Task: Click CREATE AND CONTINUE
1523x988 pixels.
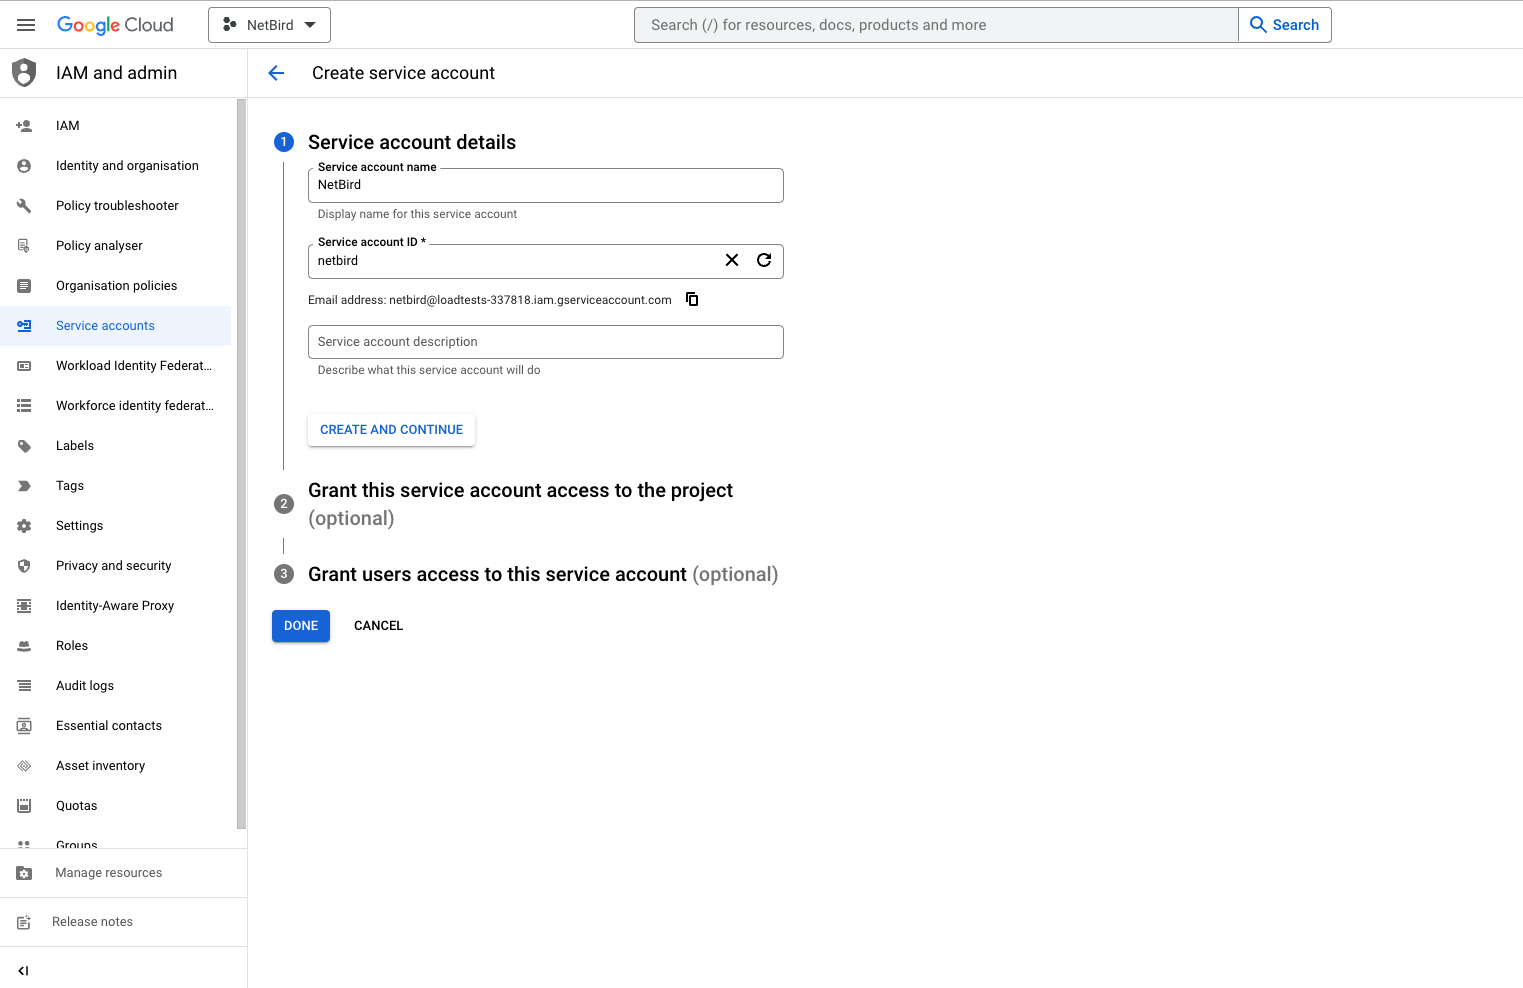Action: [x=391, y=429]
